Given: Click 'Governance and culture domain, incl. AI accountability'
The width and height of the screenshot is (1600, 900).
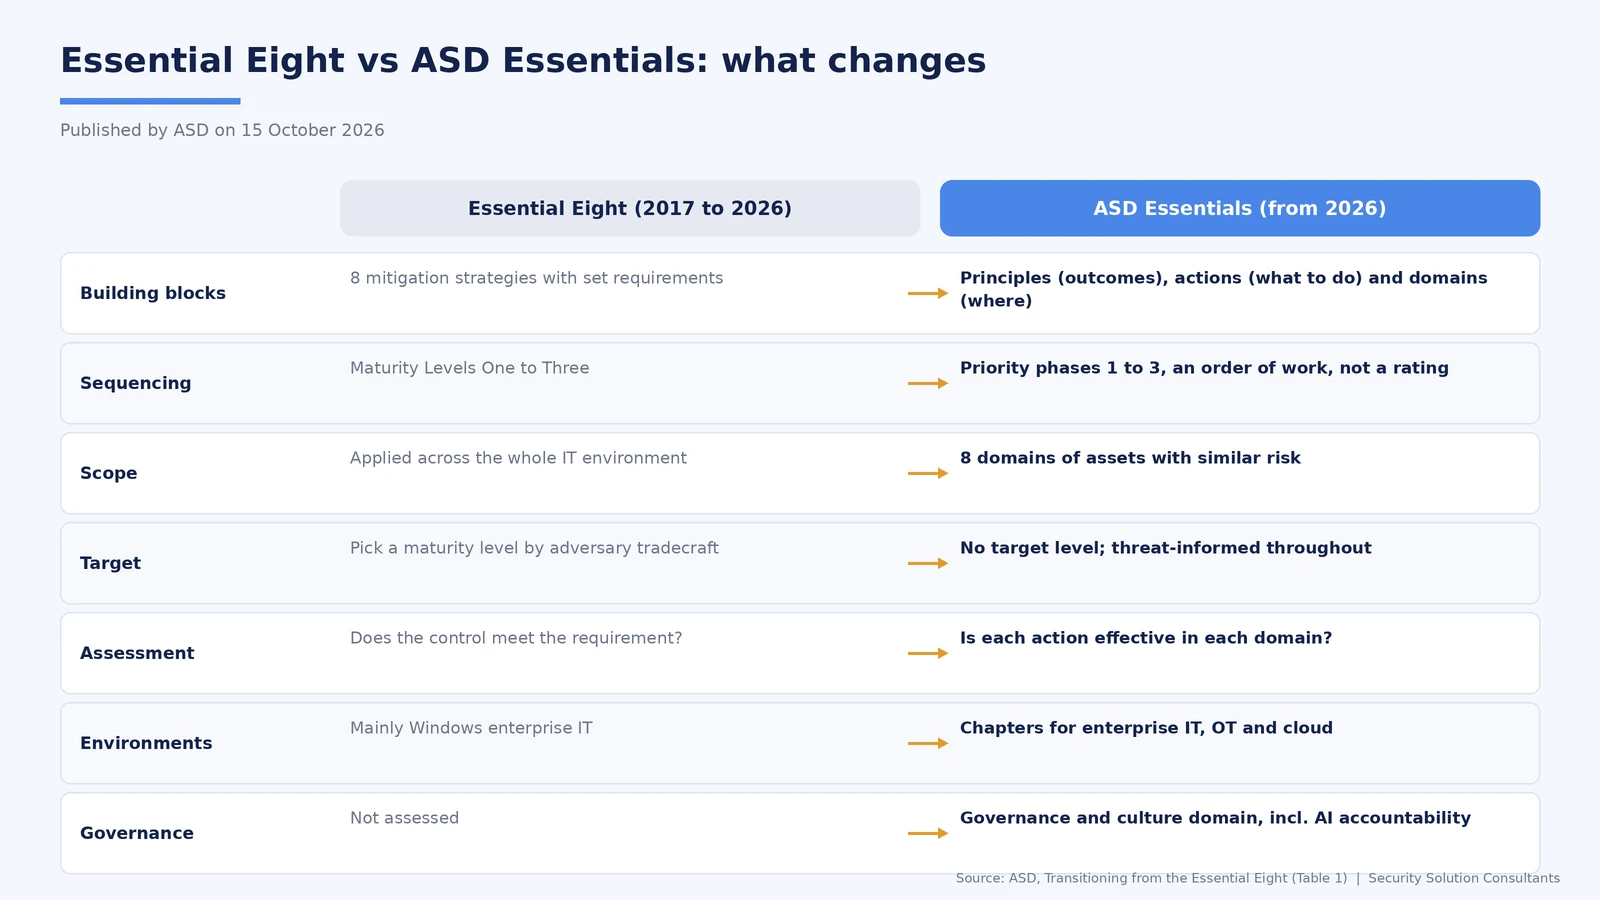Looking at the screenshot, I should pyautogui.click(x=1215, y=818).
